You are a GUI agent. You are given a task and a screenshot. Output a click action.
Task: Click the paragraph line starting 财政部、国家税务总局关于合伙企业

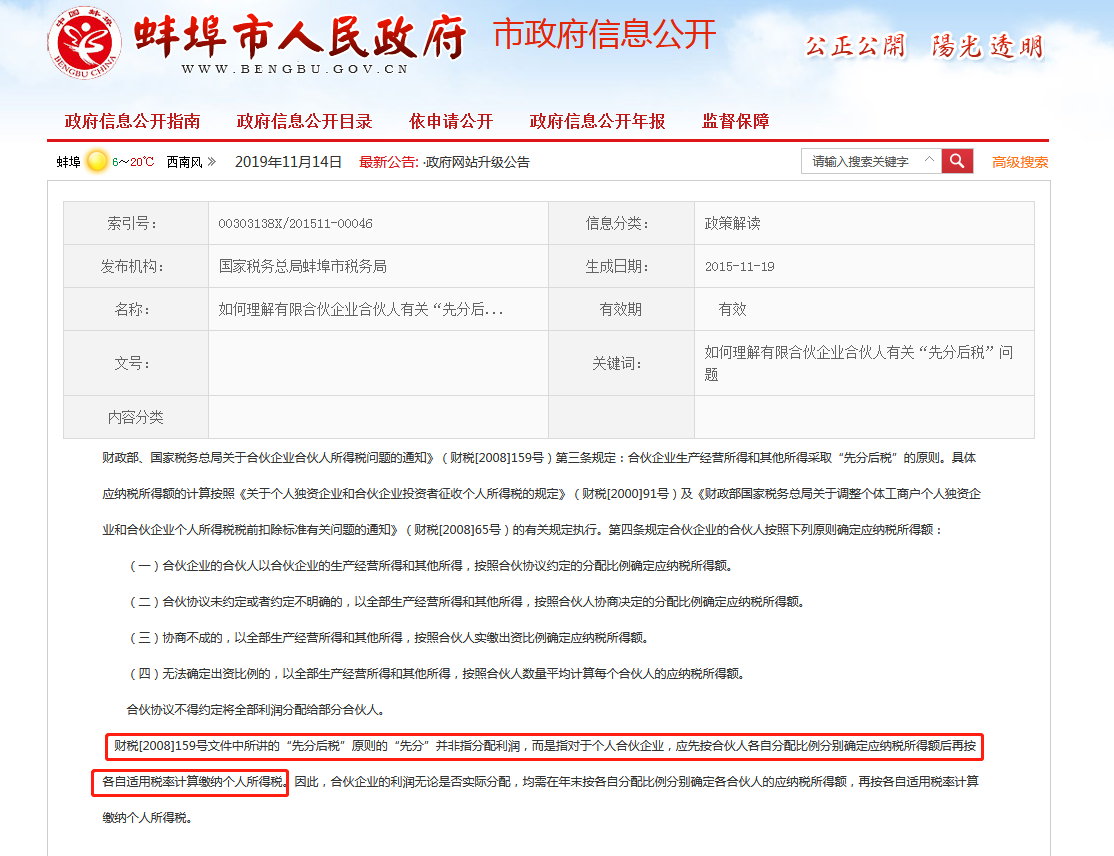click(539, 458)
